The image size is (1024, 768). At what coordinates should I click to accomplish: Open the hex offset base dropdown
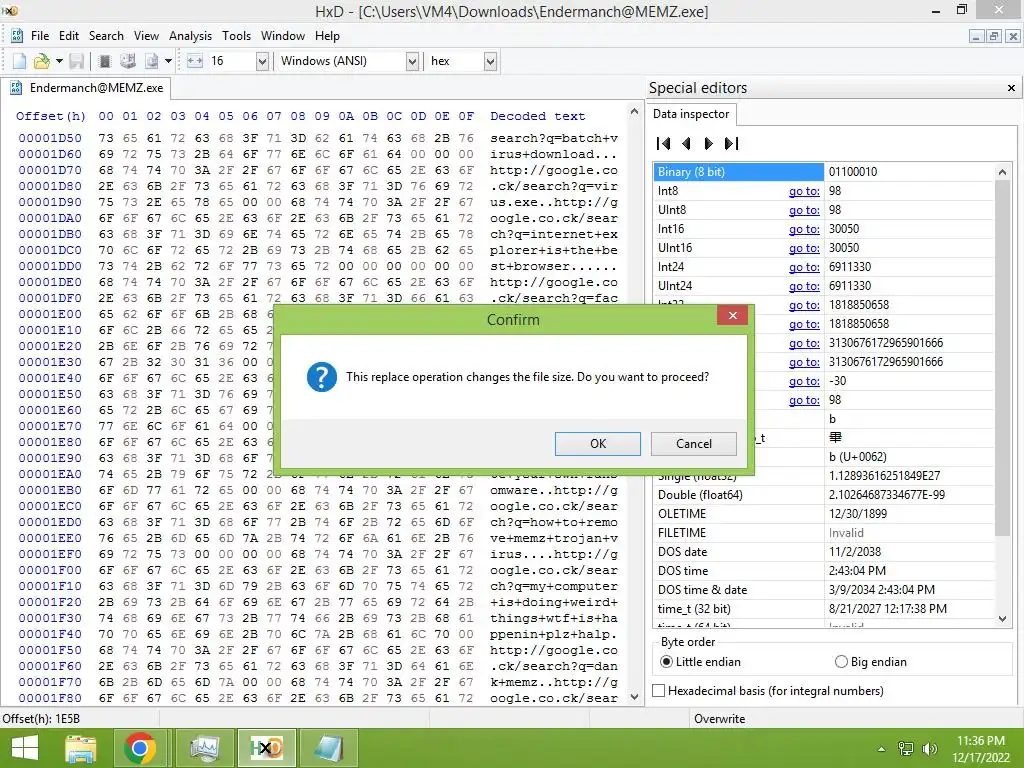(490, 61)
